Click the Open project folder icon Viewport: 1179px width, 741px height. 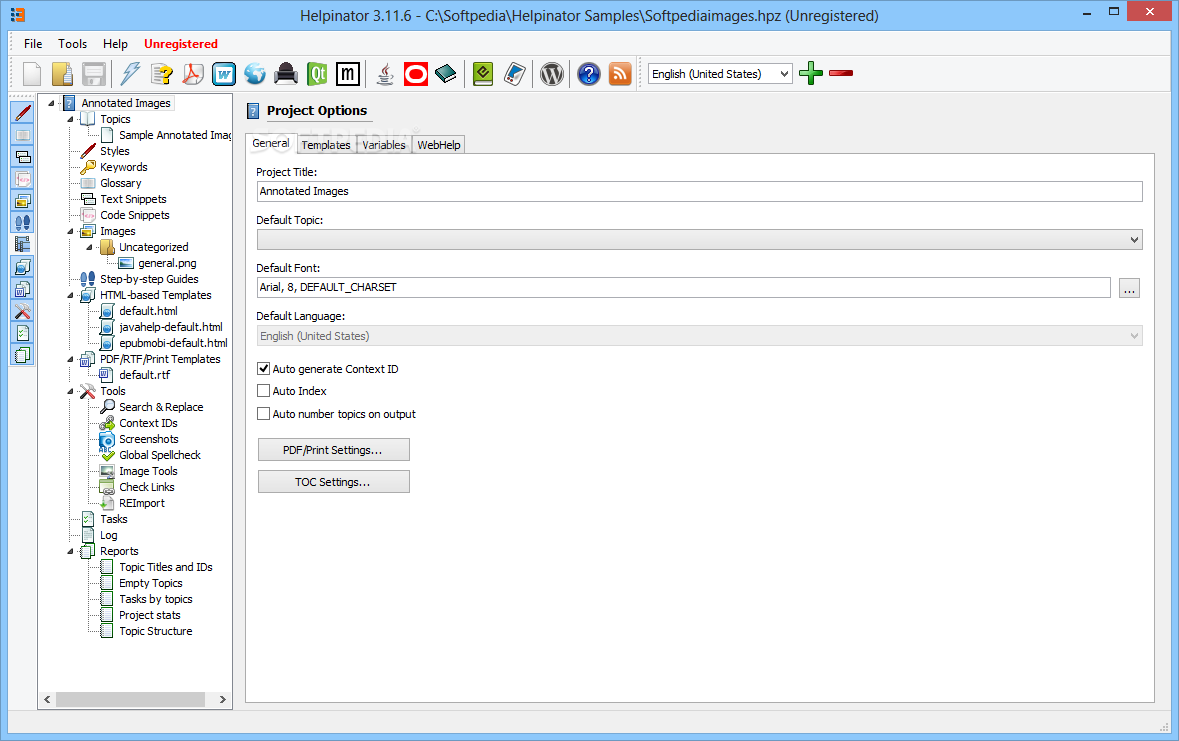click(x=62, y=74)
